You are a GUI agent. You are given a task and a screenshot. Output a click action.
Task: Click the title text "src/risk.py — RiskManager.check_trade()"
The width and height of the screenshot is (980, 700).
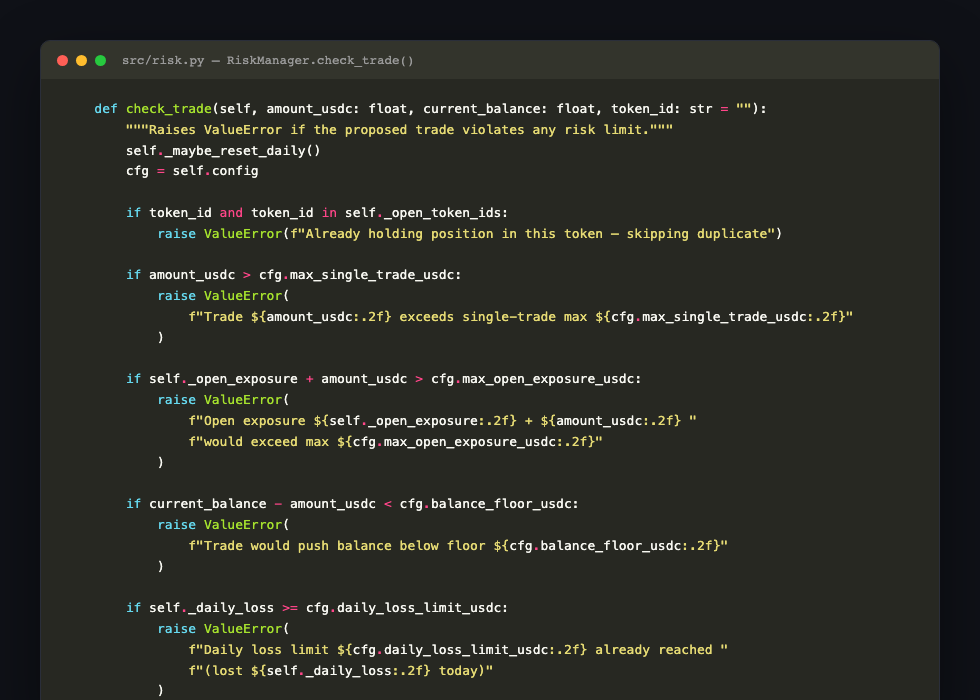coord(268,61)
